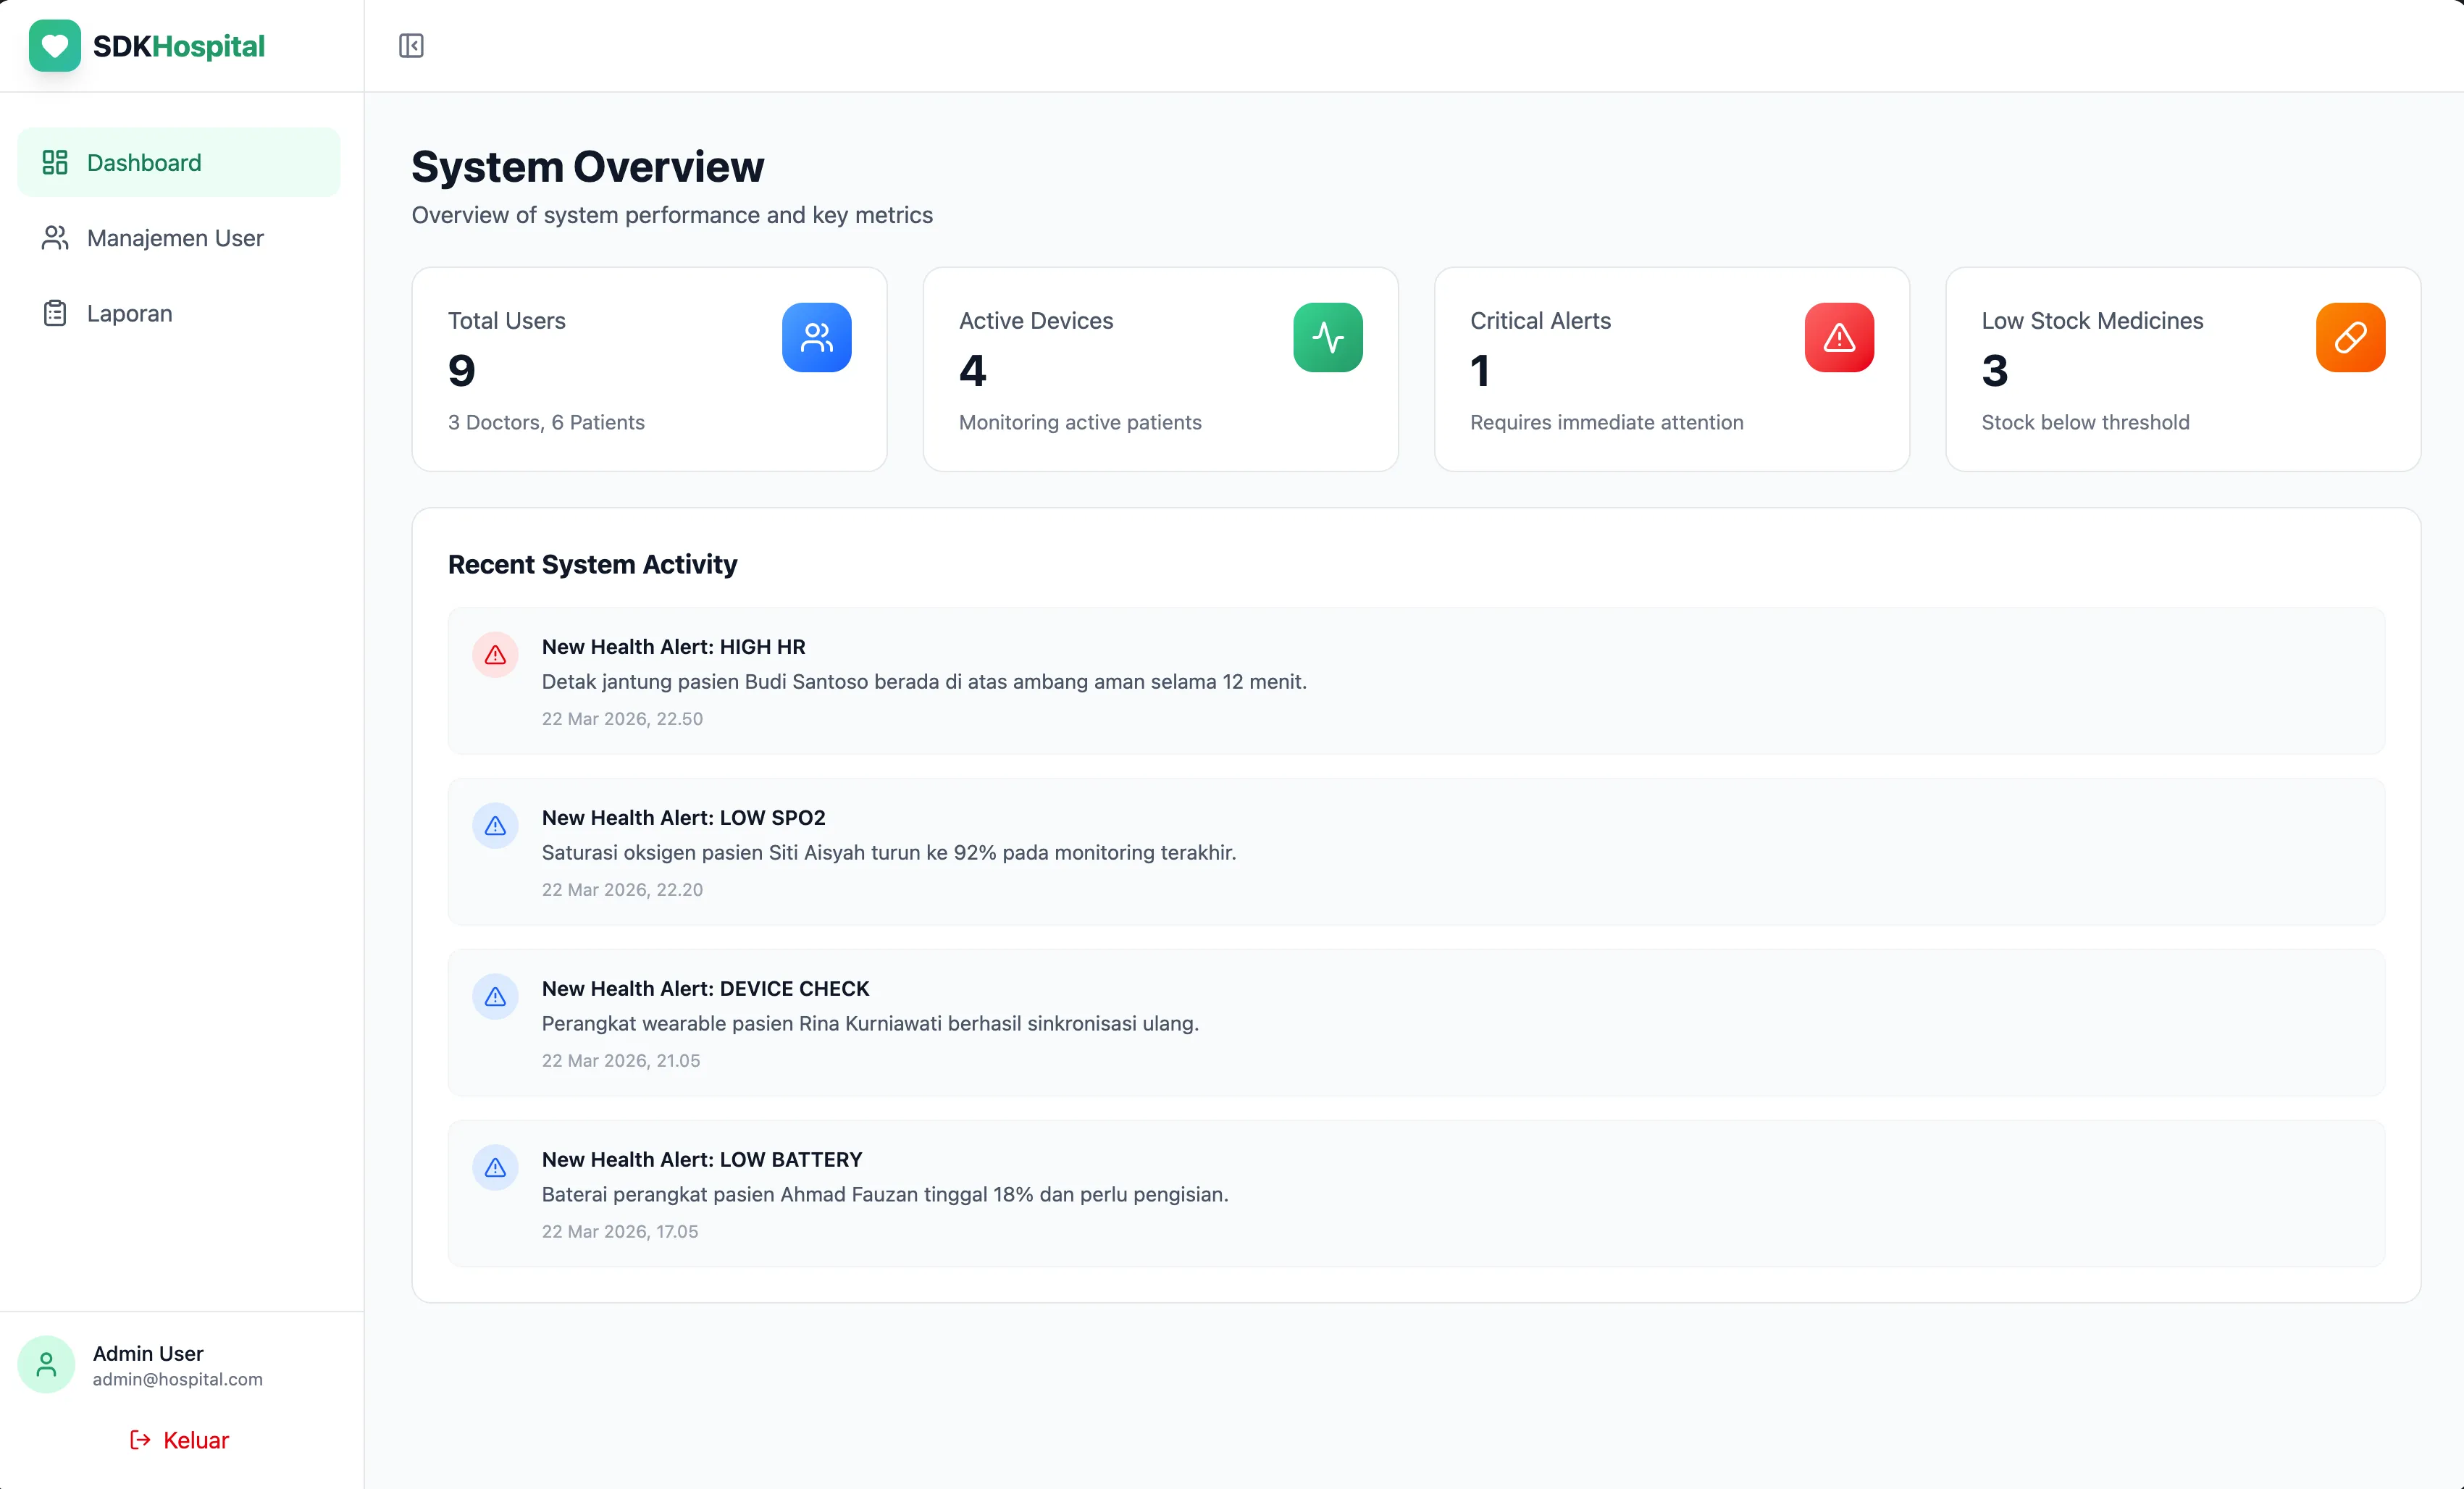Viewport: 2464px width, 1489px height.
Task: Click the warning icon on HIGH HR alert
Action: (x=495, y=655)
